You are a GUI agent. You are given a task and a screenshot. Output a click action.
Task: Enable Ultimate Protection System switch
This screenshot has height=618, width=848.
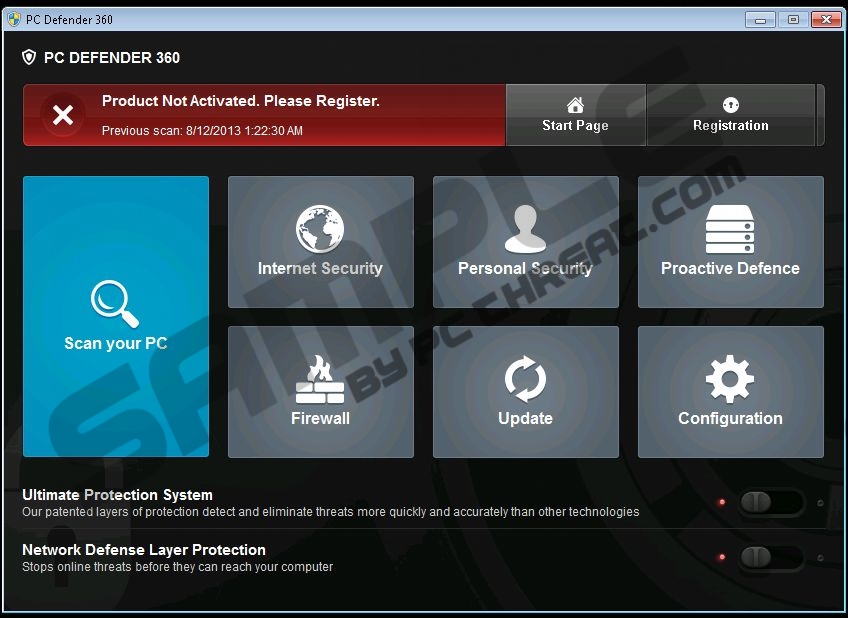tap(771, 502)
